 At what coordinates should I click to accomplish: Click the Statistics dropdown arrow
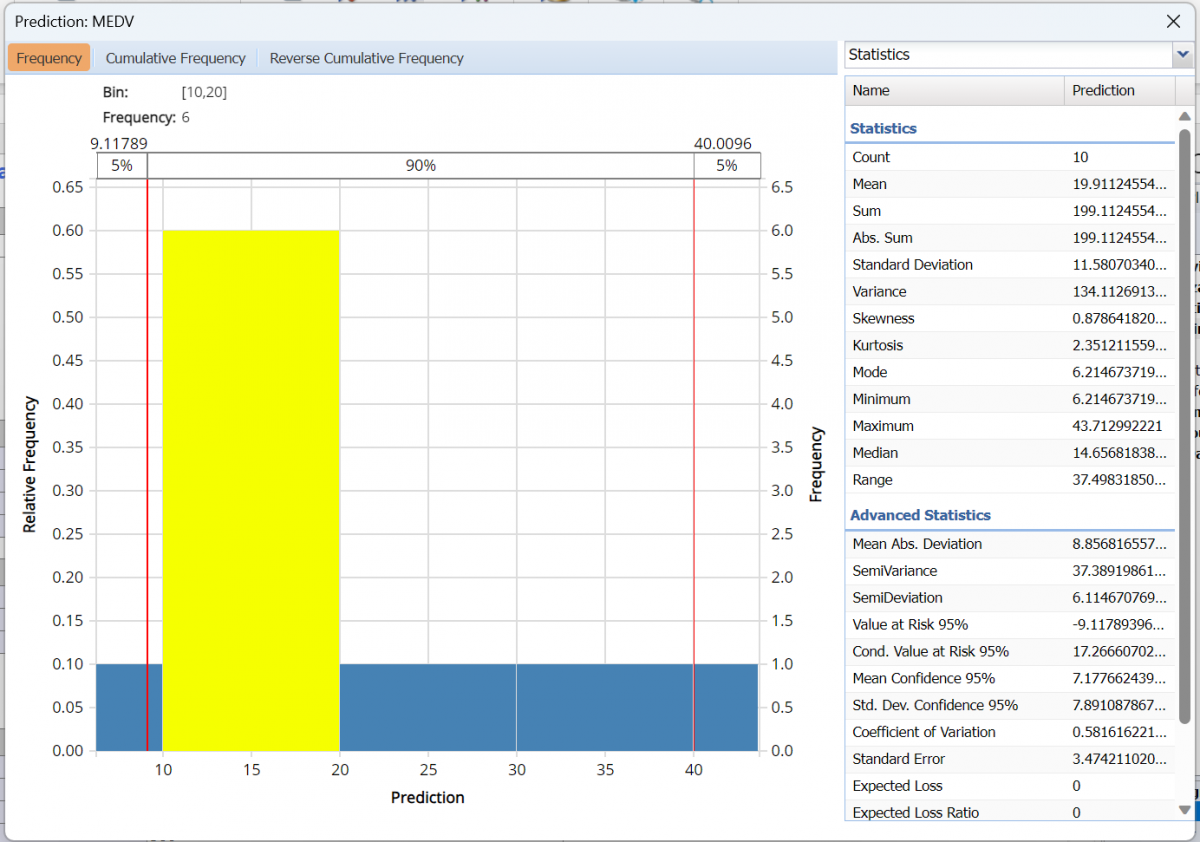(x=1183, y=55)
